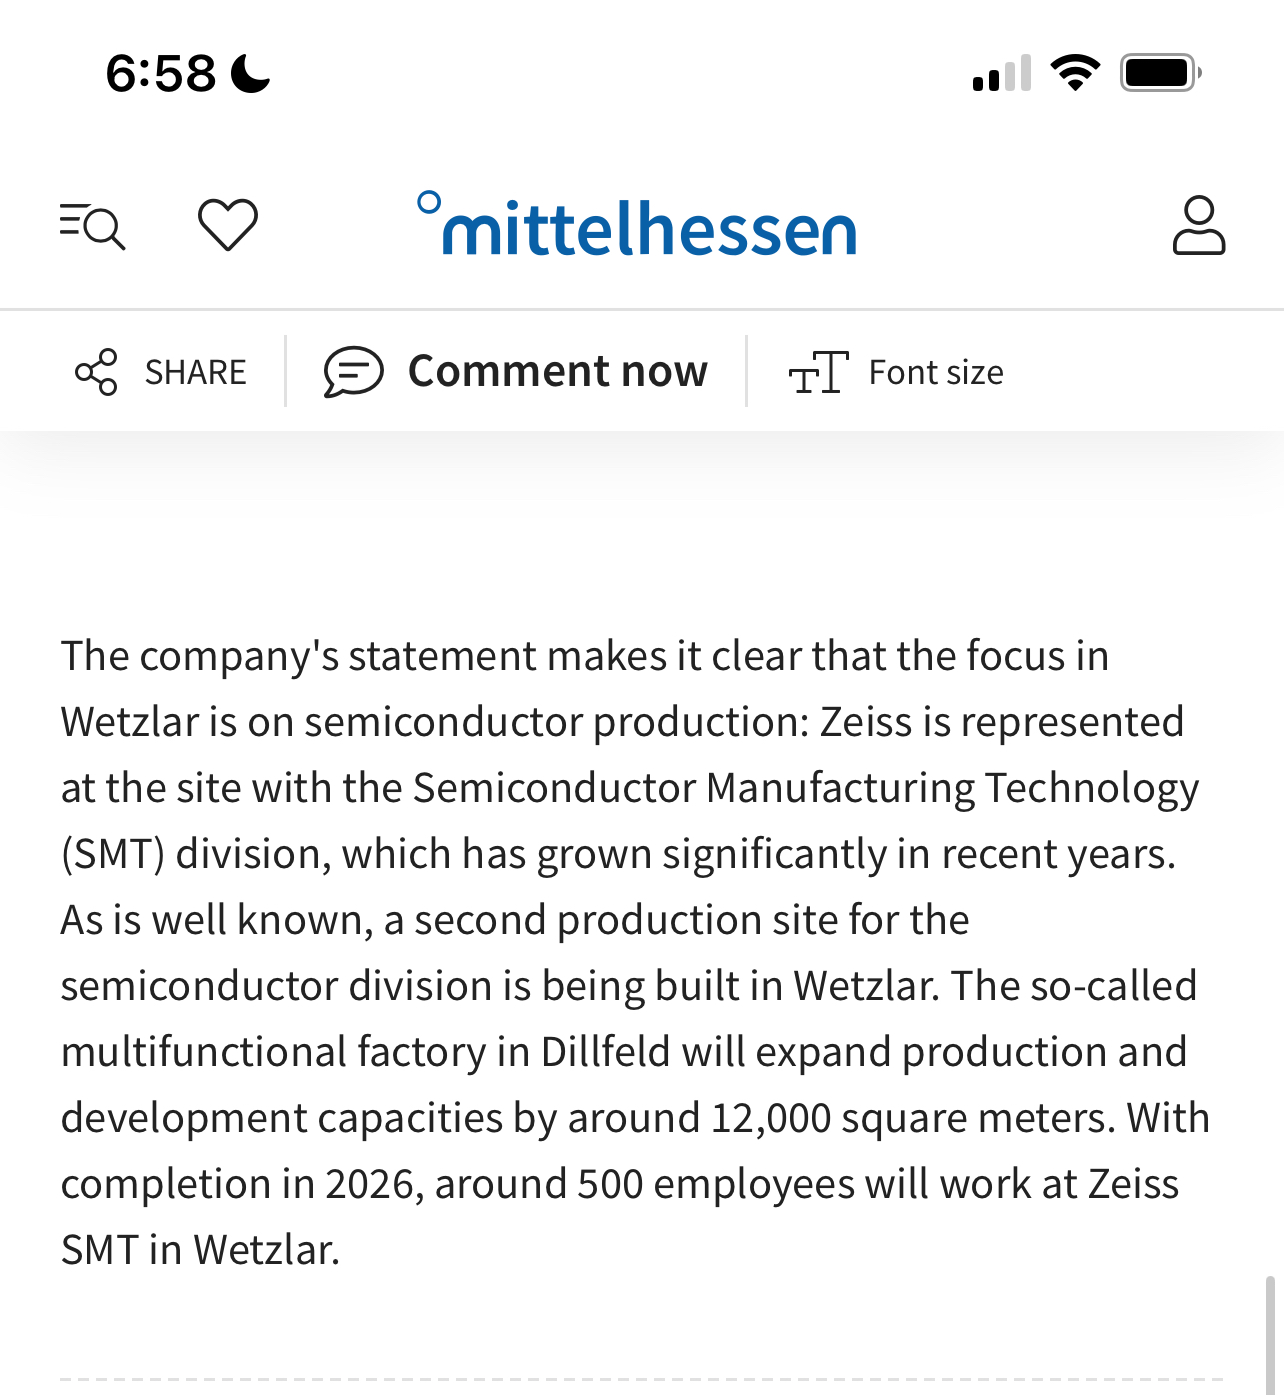Click the vertical scrollbar indicator
Image resolution: width=1284 pixels, height=1395 pixels.
pyautogui.click(x=1269, y=1335)
